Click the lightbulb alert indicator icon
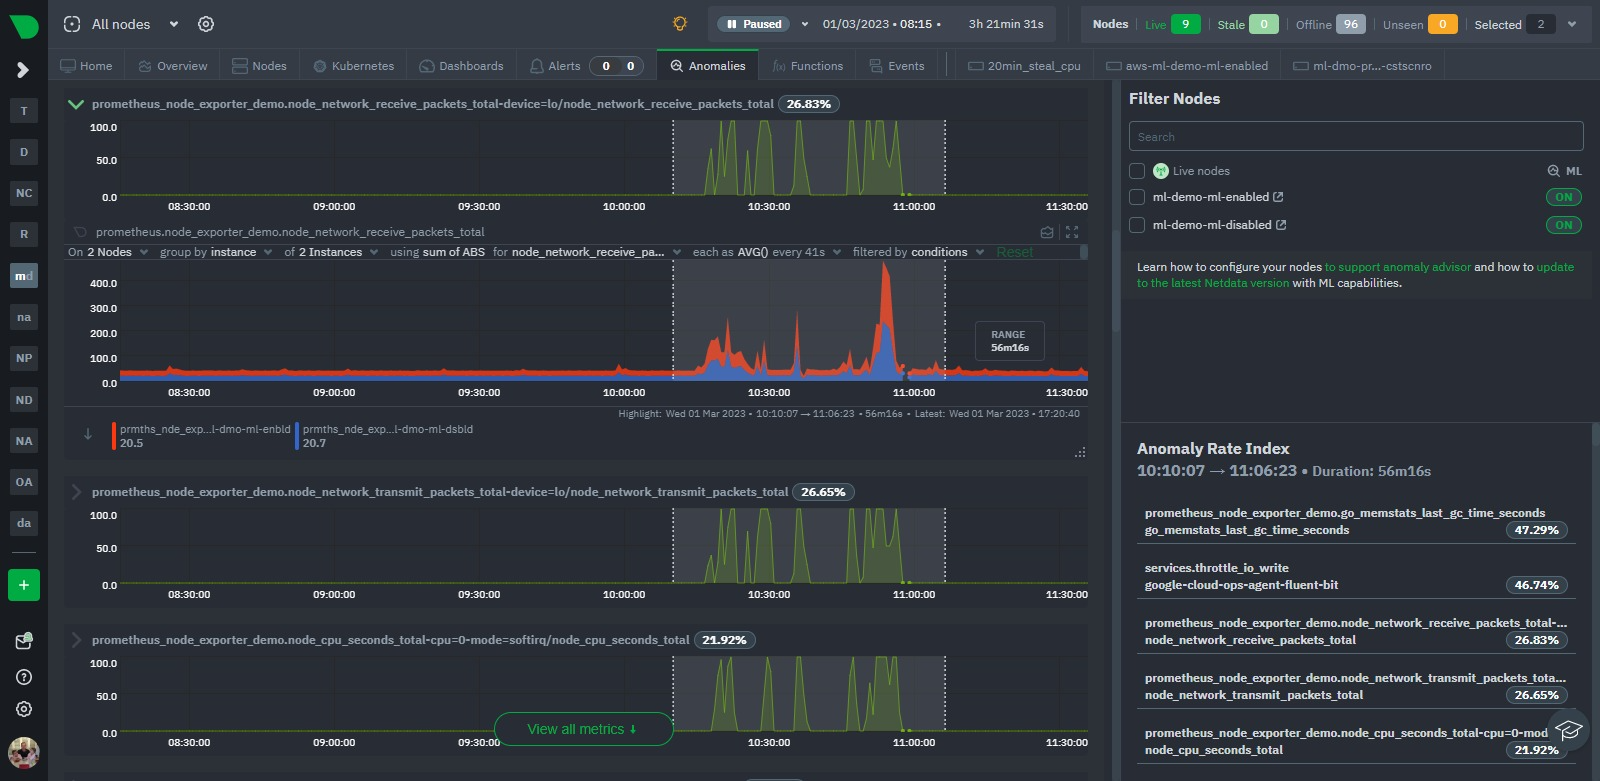Screen dimensions: 1600x781 tap(680, 24)
